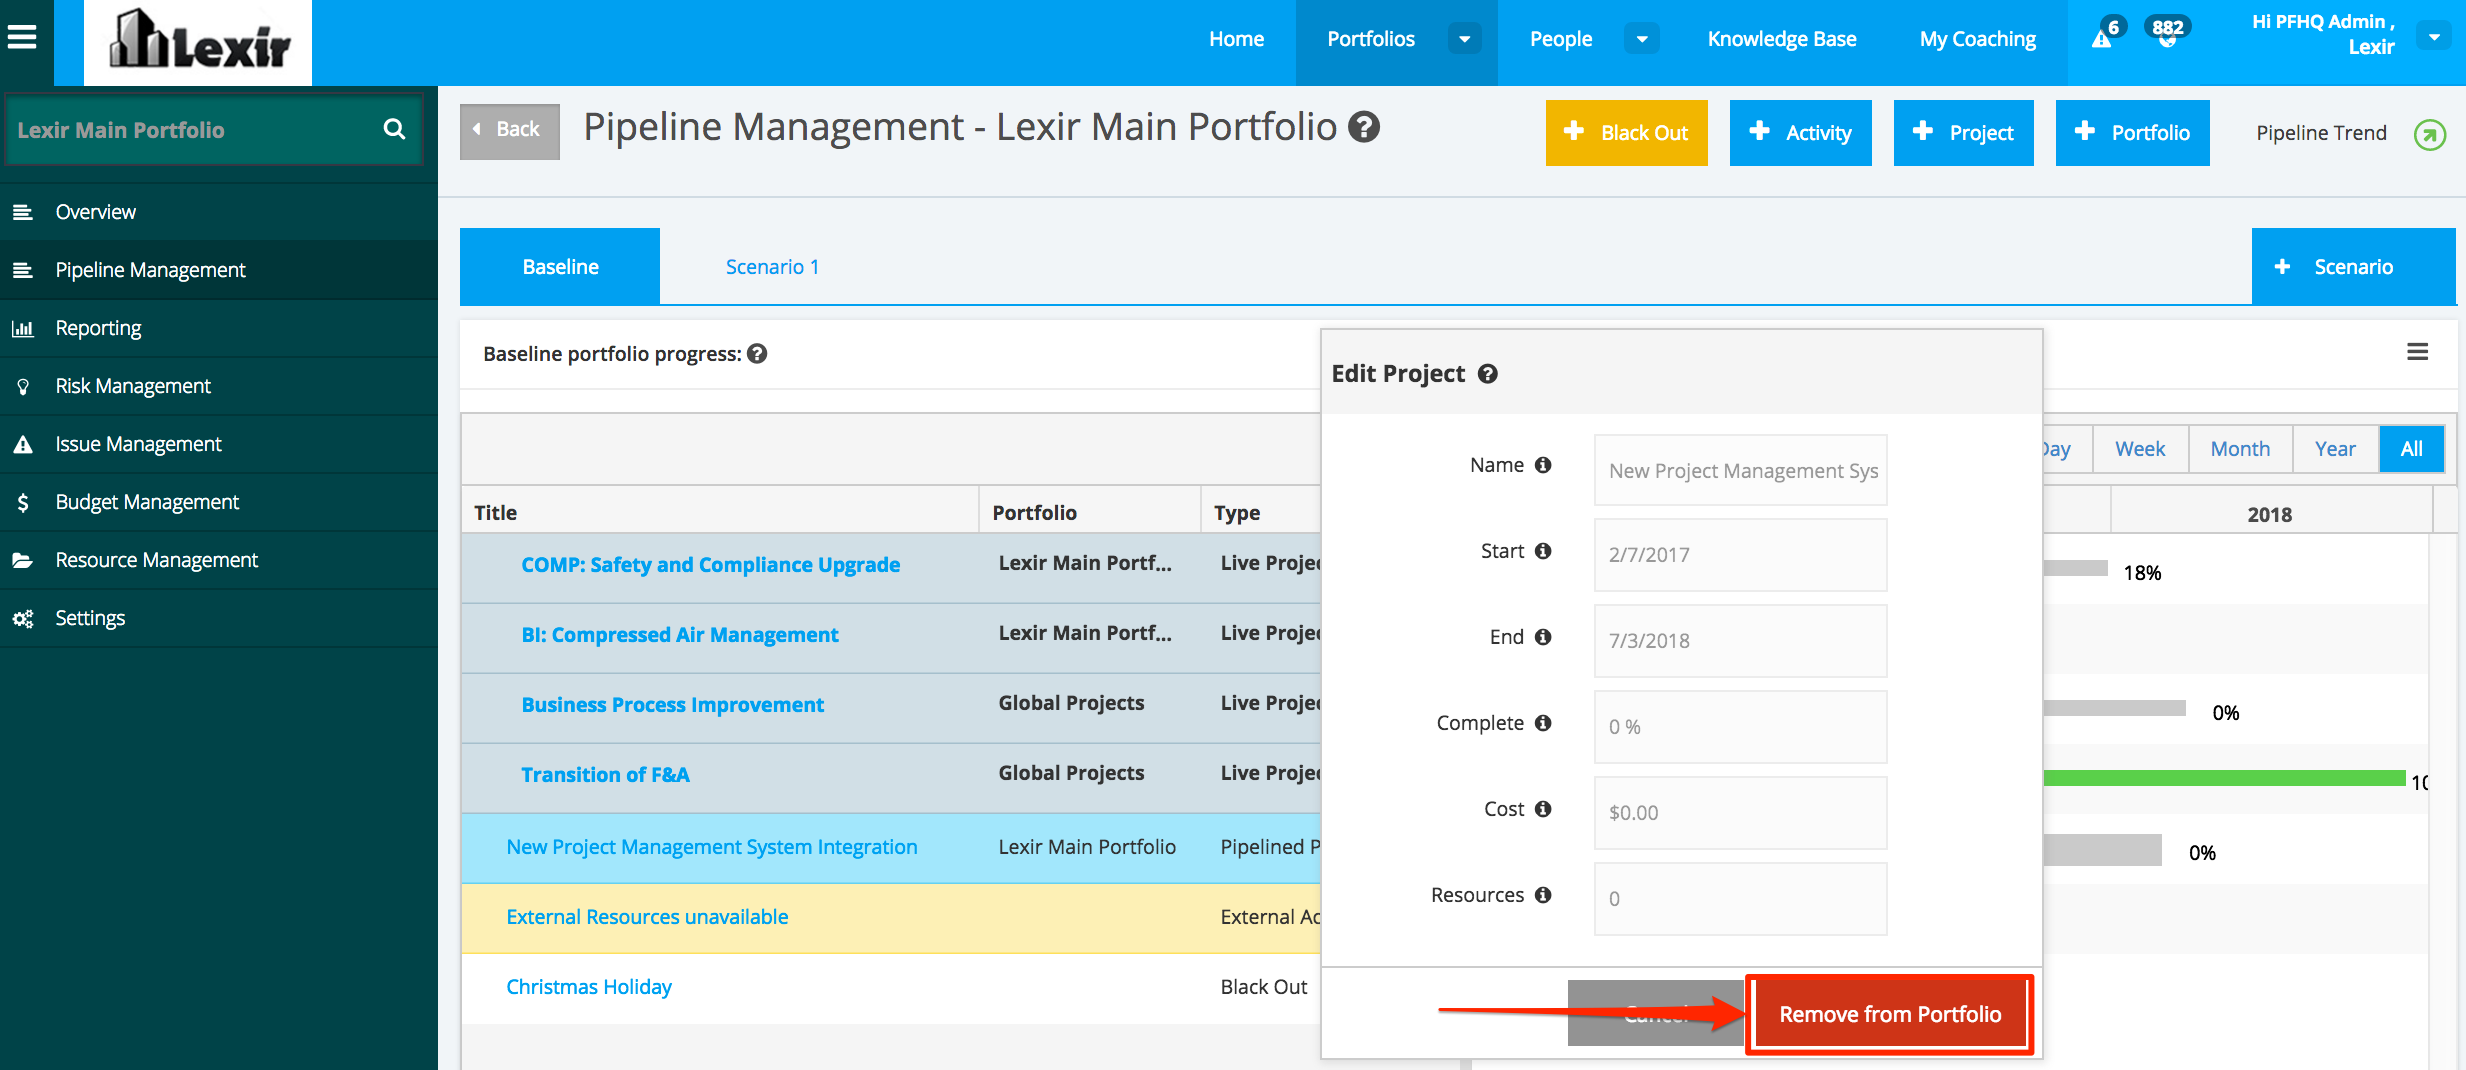Open Budget Management in the sidebar
The height and width of the screenshot is (1070, 2466).
point(219,502)
